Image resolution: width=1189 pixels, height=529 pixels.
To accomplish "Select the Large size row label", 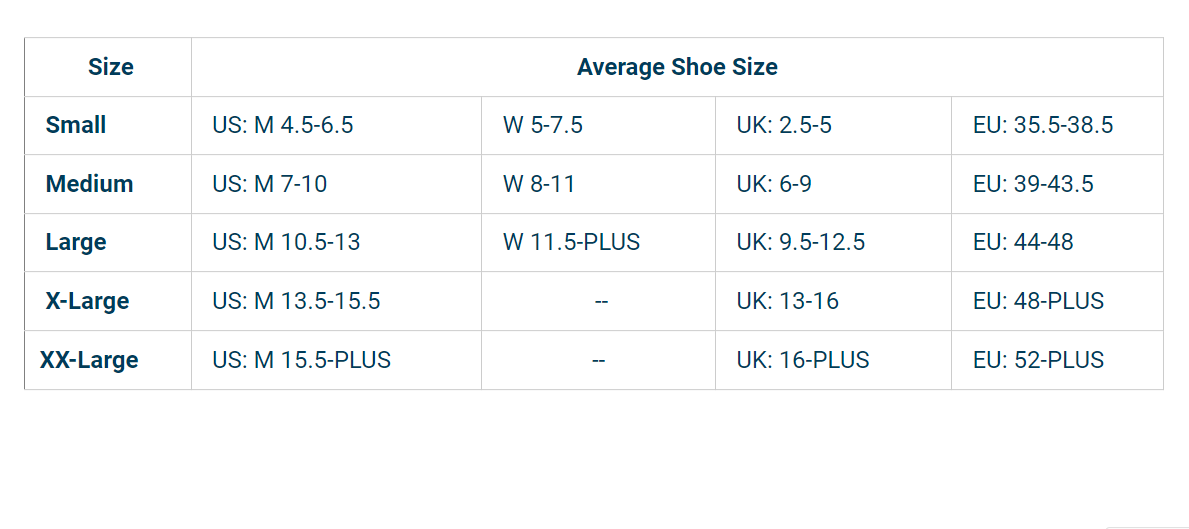I will (76, 243).
